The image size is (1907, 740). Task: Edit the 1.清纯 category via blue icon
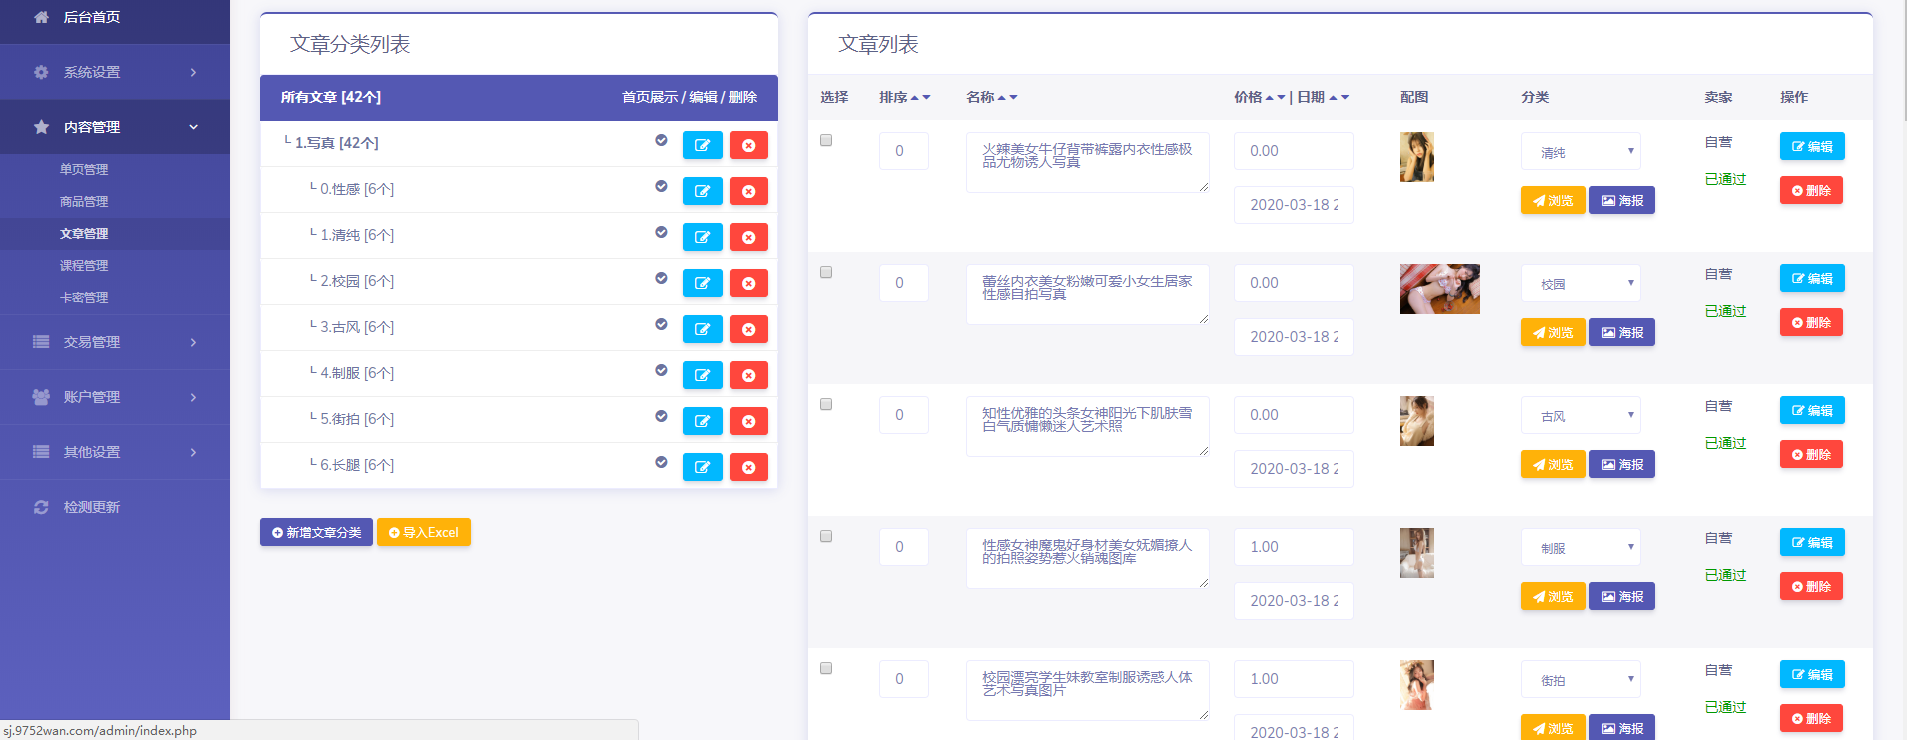point(703,237)
